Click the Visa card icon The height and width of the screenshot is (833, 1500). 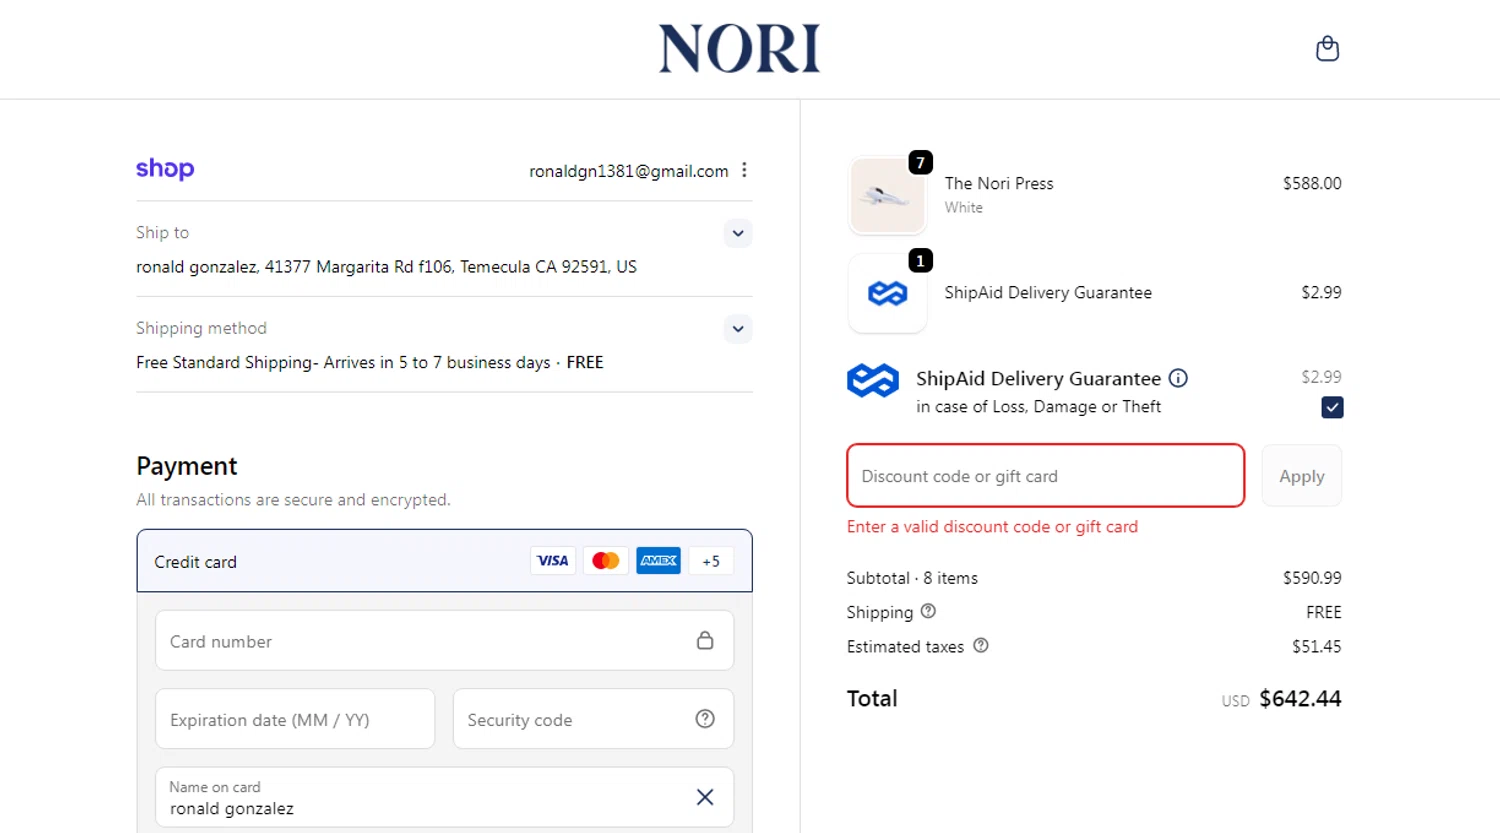tap(553, 561)
